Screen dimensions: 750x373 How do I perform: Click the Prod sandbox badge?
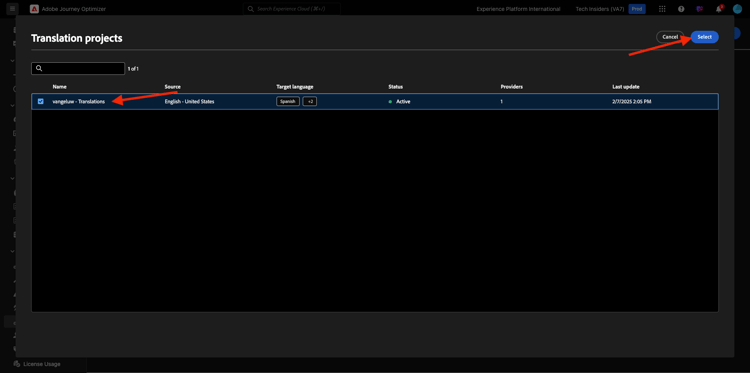coord(637,9)
